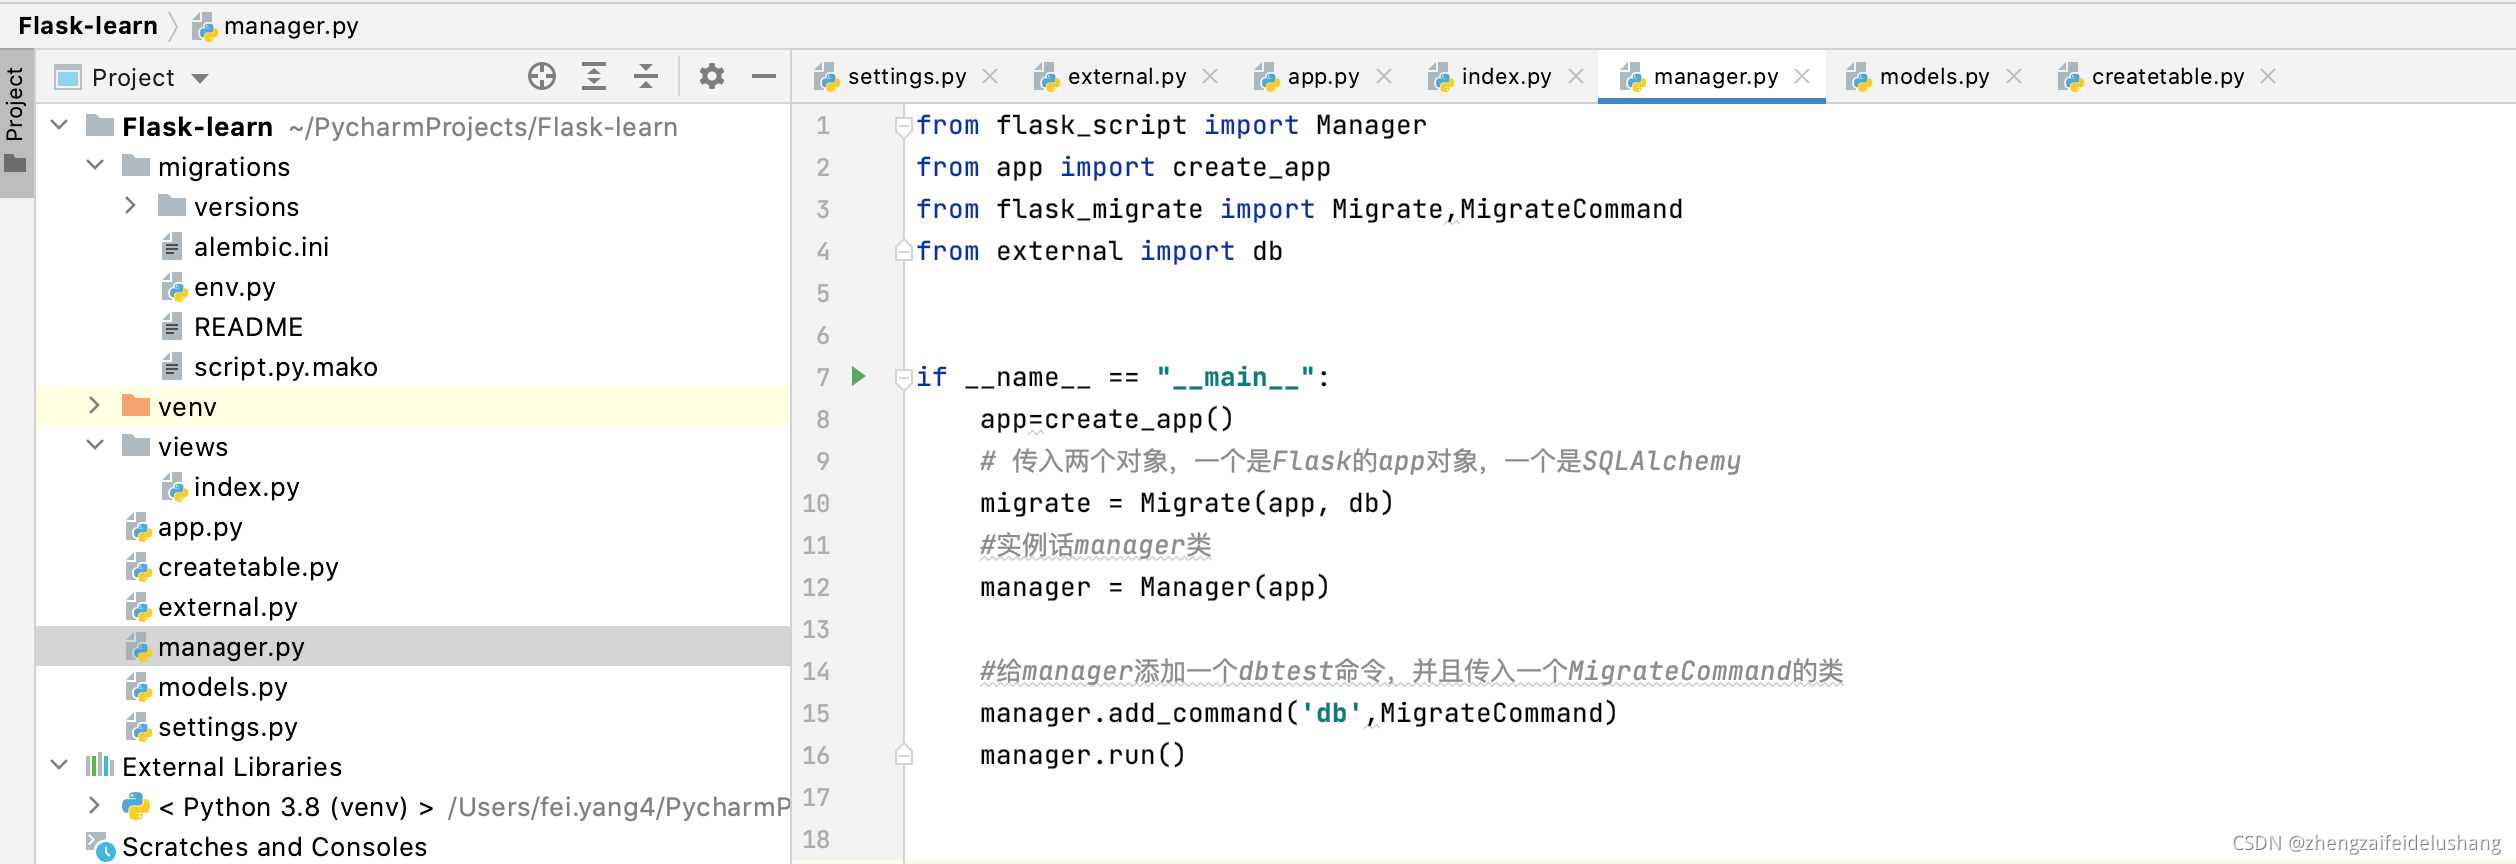Select app.py in the project tree
Viewport: 2516px width, 864px height.
point(200,527)
